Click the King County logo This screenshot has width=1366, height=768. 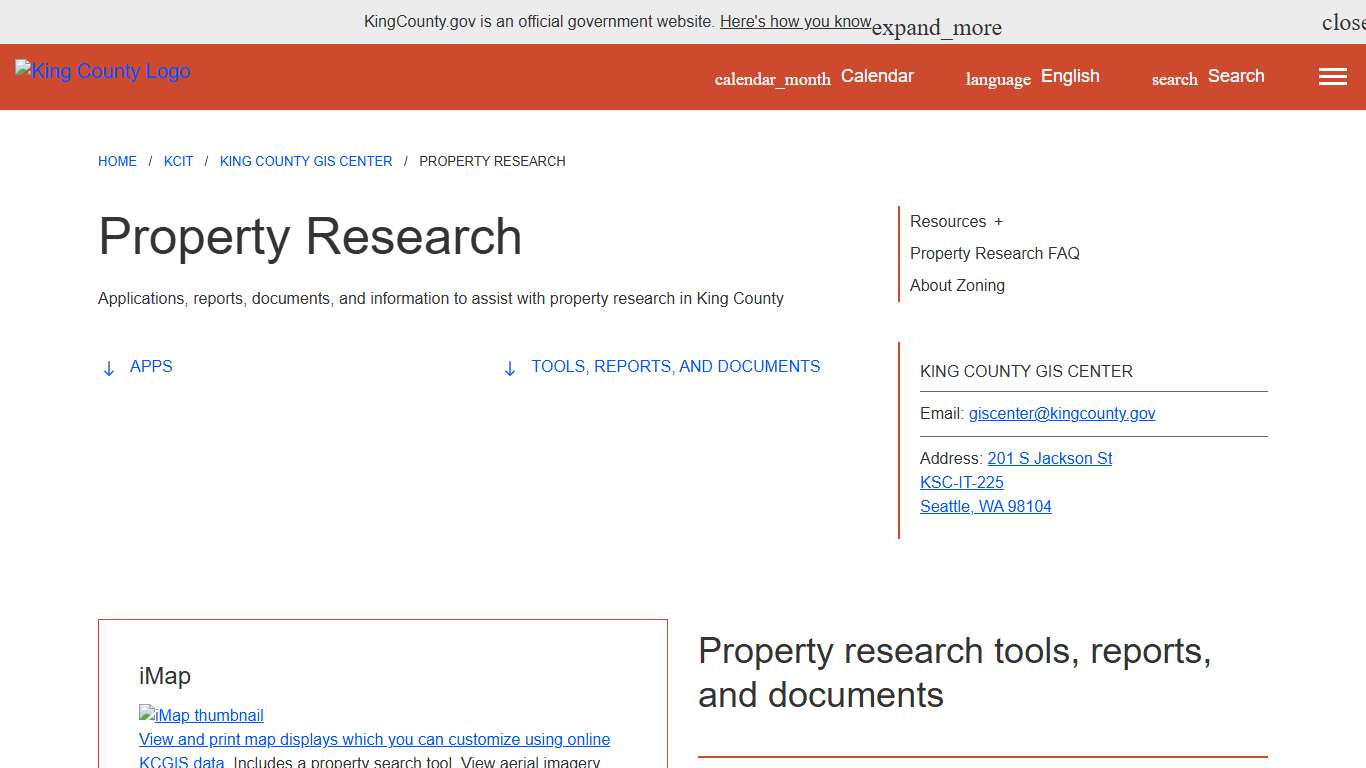[101, 70]
